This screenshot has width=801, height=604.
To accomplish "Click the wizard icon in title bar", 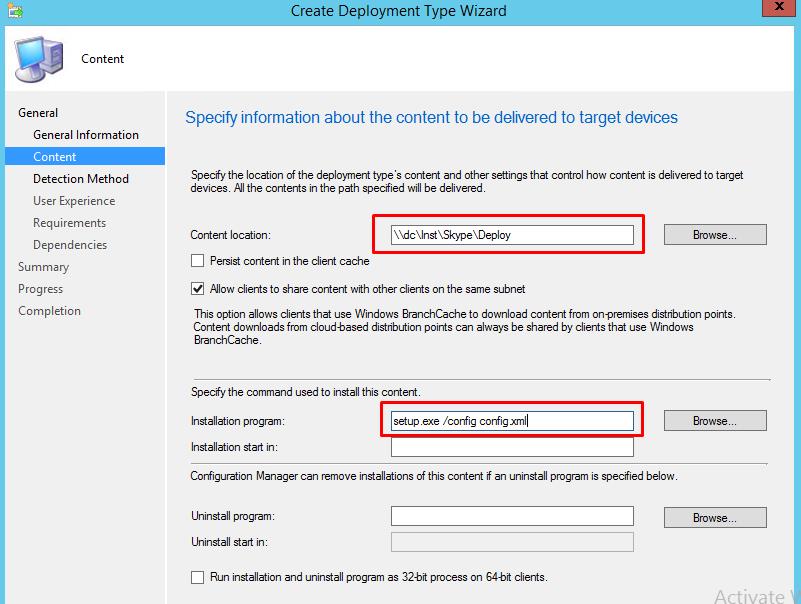I will point(12,11).
